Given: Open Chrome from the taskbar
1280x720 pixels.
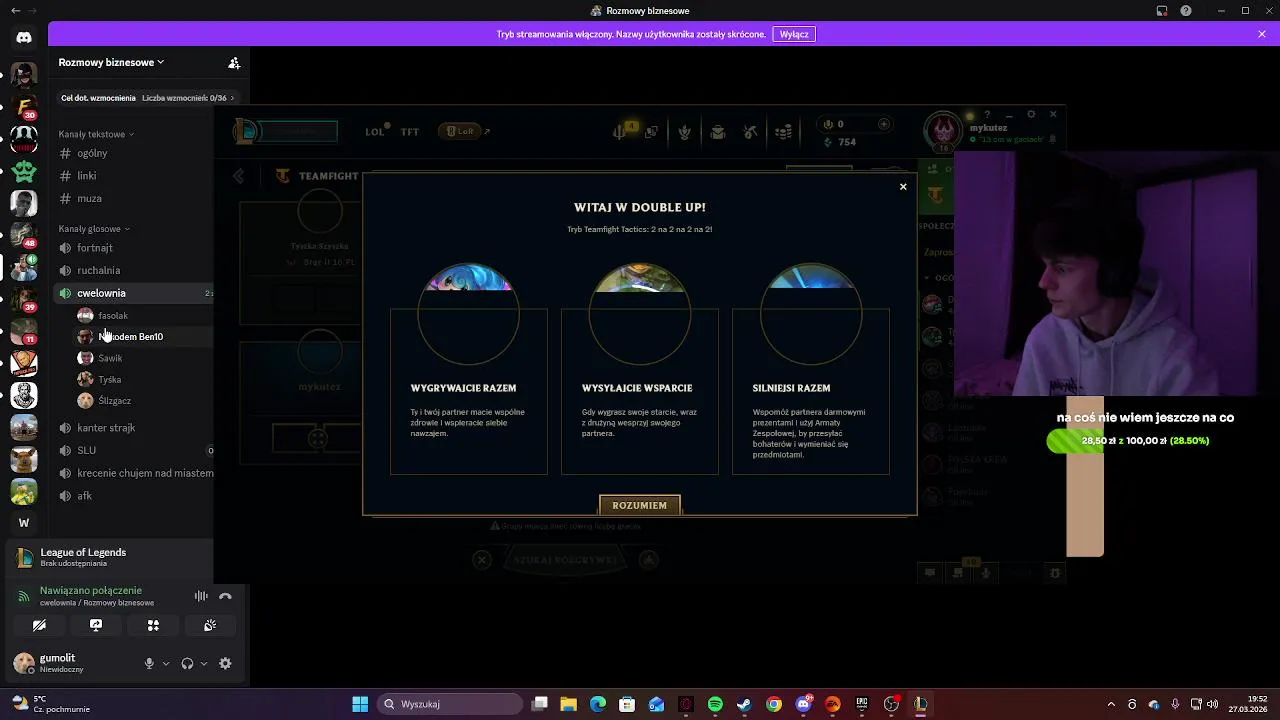Looking at the screenshot, I should 774,704.
